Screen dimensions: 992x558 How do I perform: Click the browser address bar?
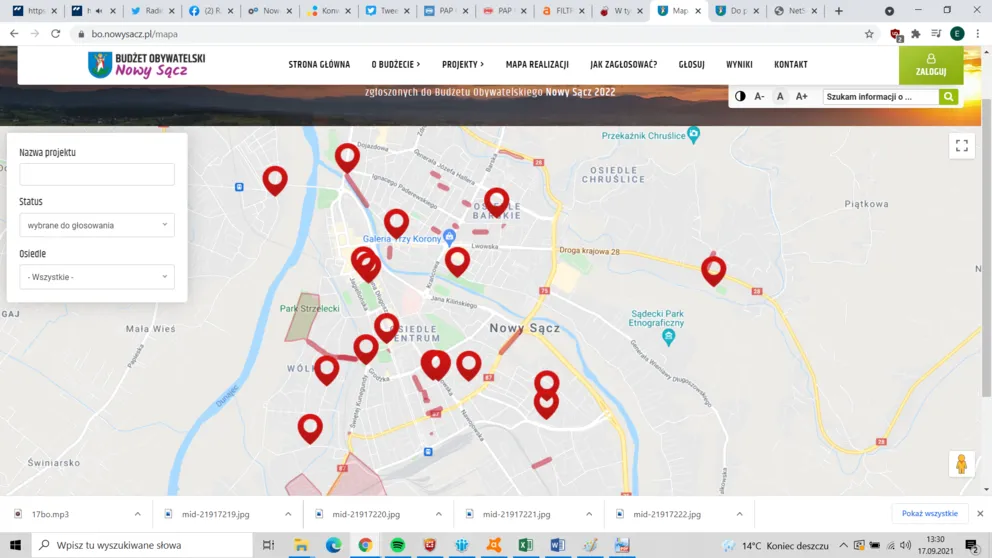(x=468, y=34)
